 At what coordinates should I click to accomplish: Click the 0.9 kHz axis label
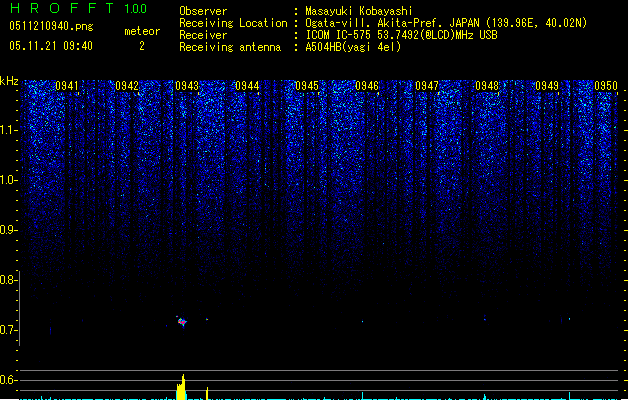tap(8, 230)
